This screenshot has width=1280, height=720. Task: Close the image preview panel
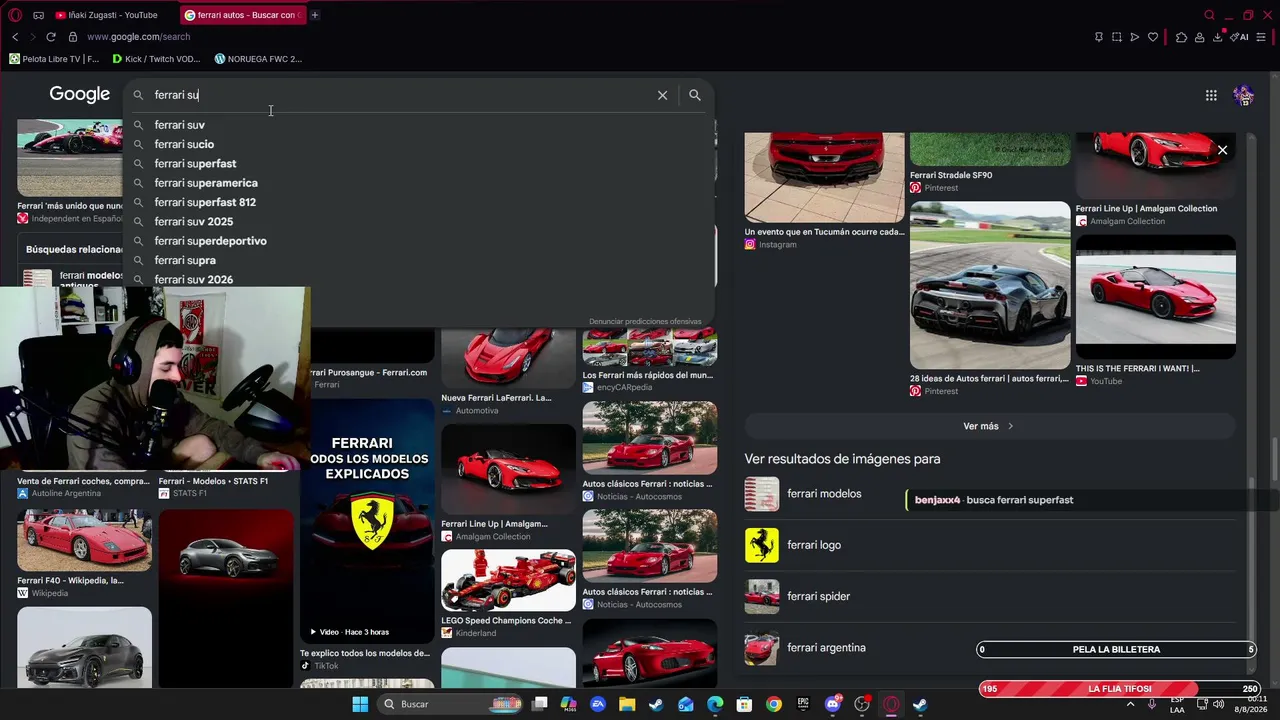coord(1222,150)
